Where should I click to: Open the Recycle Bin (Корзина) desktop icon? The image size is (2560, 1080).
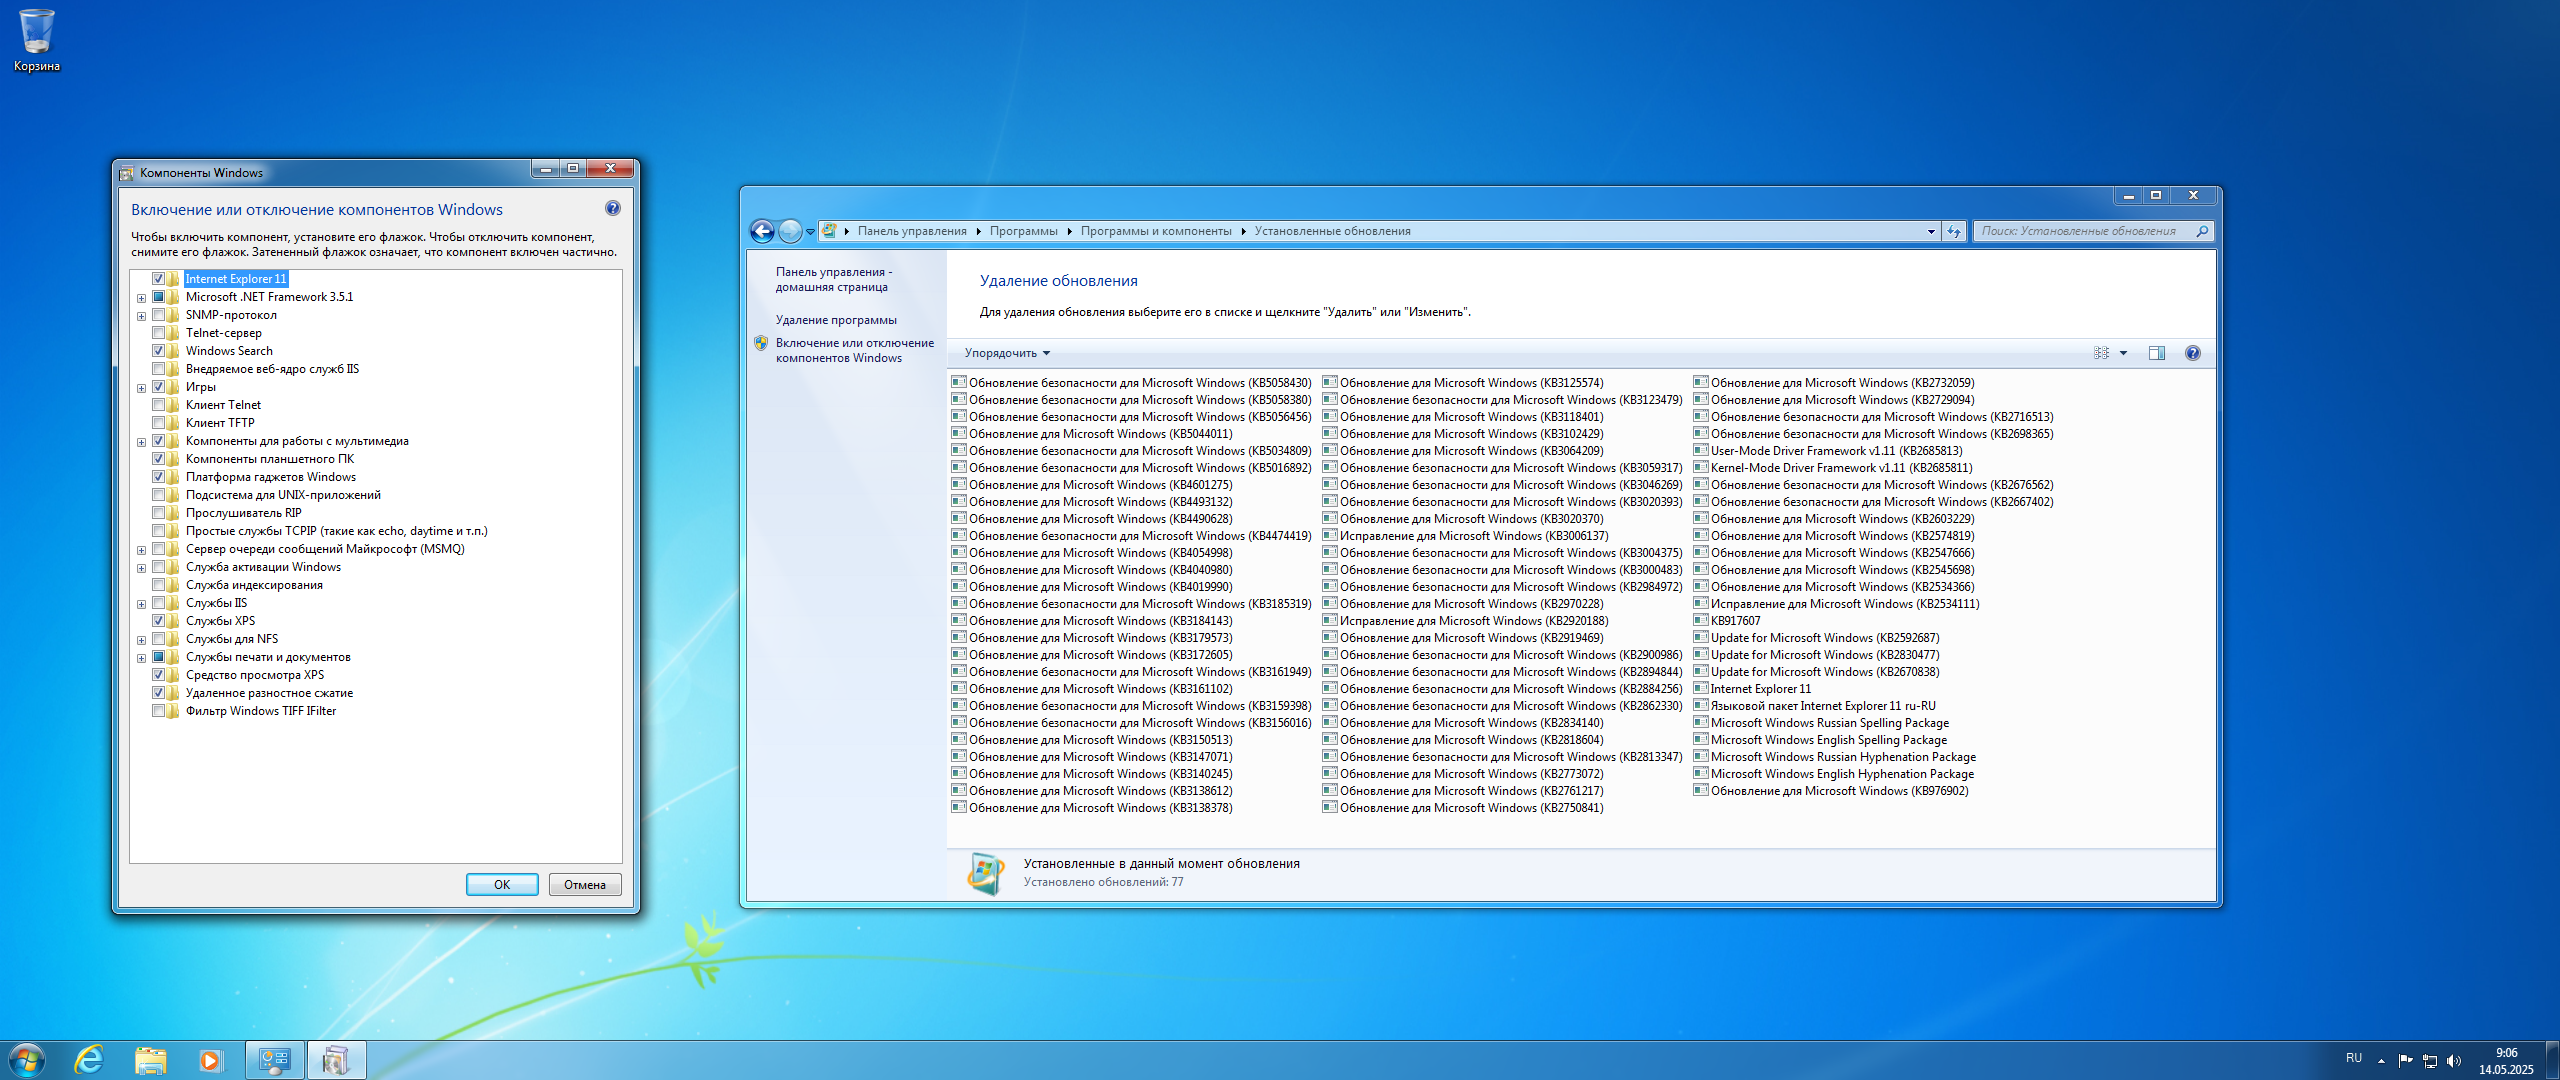coord(37,41)
